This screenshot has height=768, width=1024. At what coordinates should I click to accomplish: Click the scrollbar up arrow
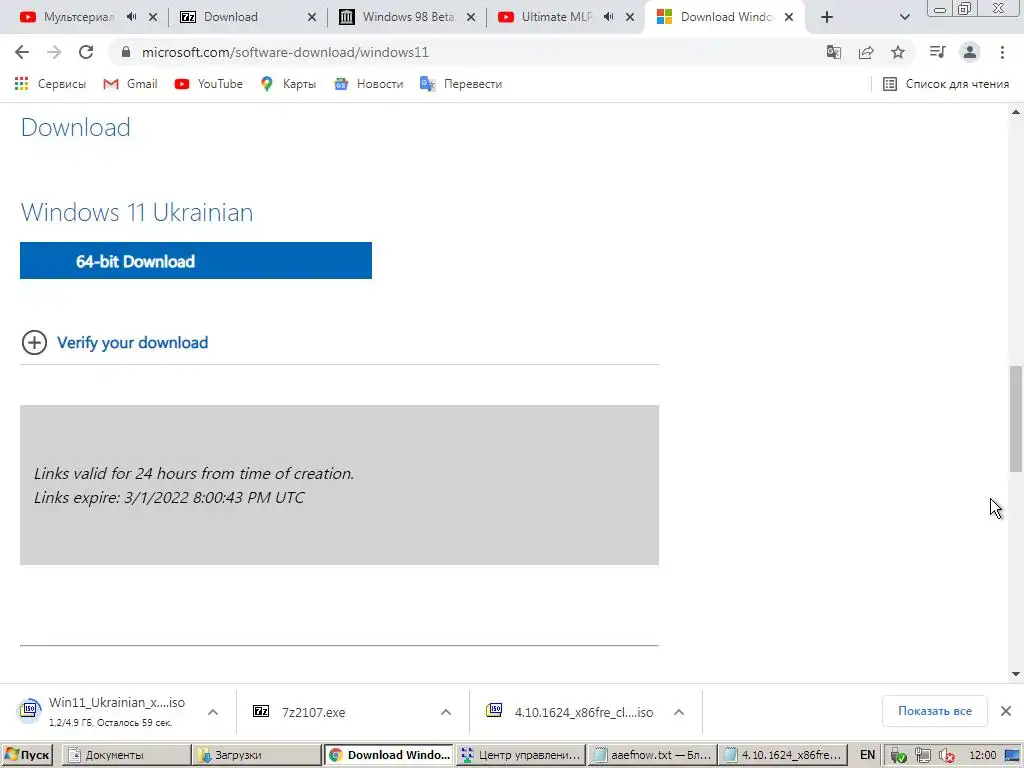pos(1016,112)
